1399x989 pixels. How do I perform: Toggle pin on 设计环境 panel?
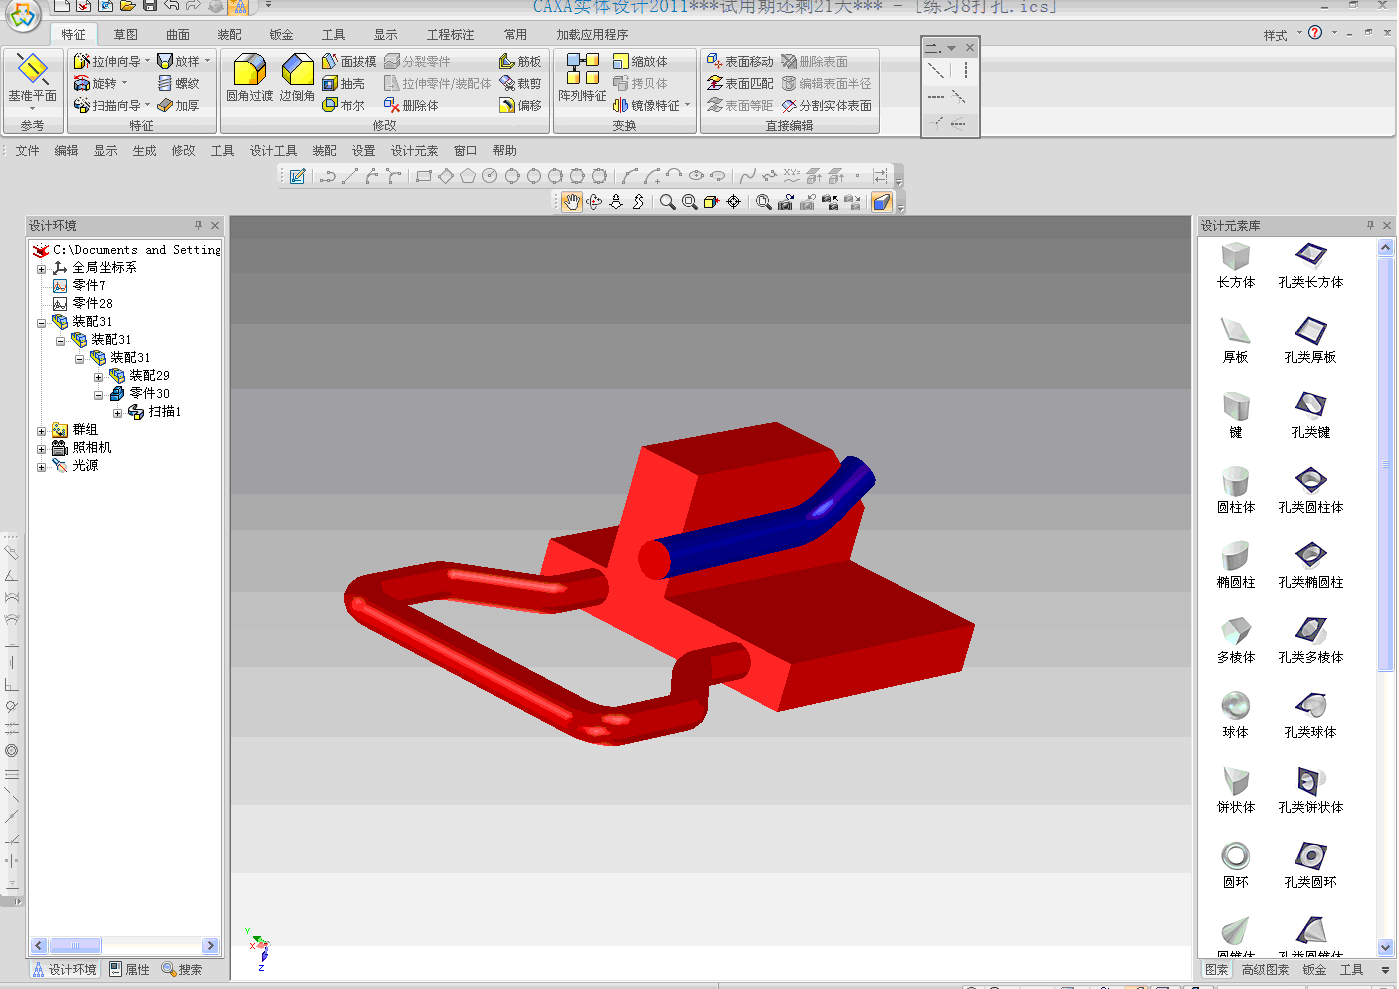pyautogui.click(x=198, y=226)
